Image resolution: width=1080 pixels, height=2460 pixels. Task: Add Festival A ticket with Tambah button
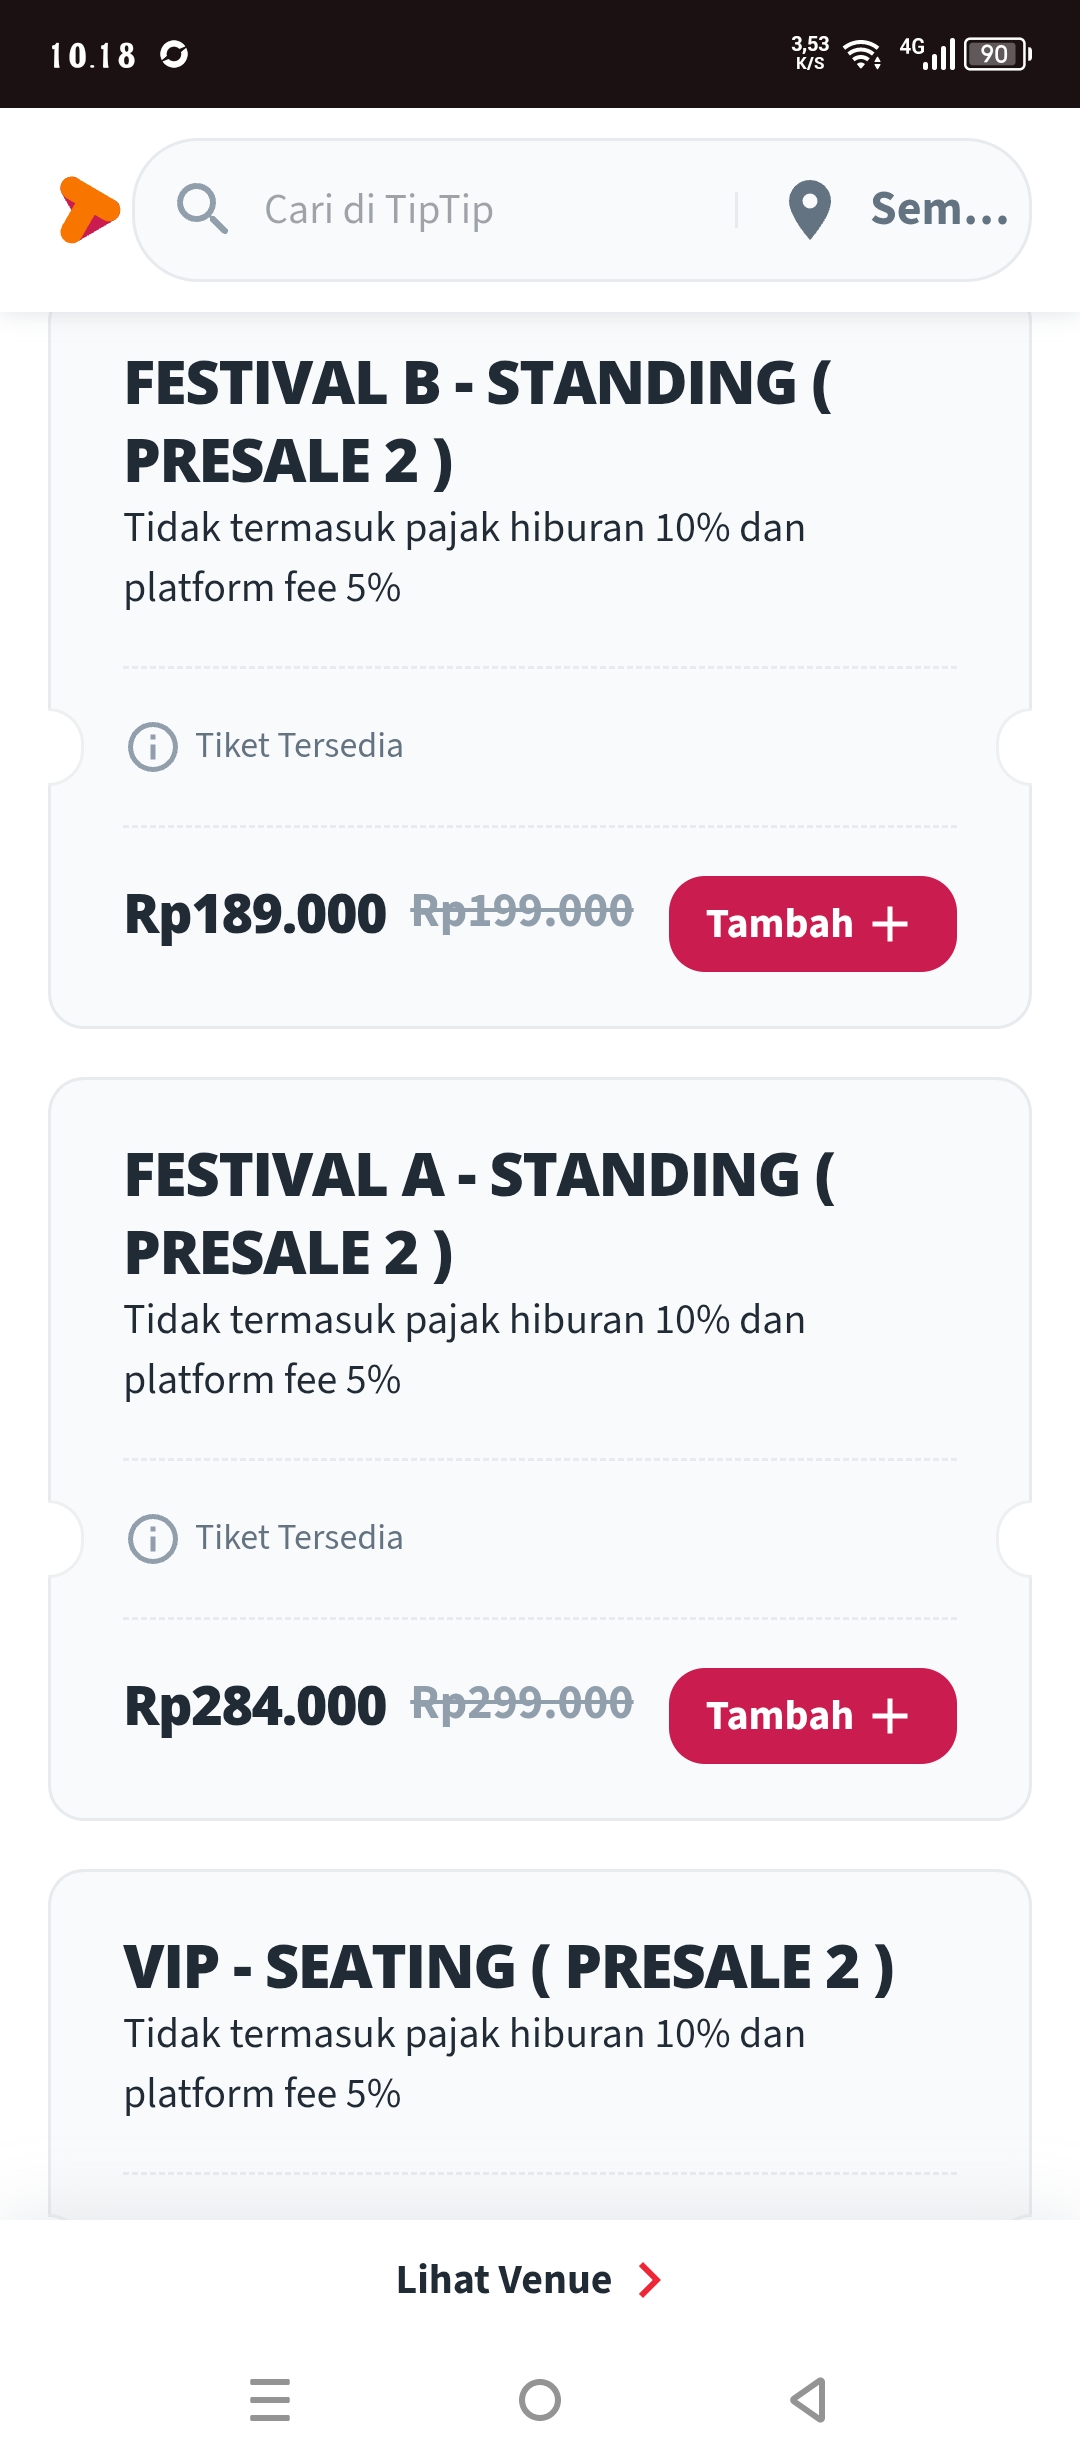coord(812,1716)
